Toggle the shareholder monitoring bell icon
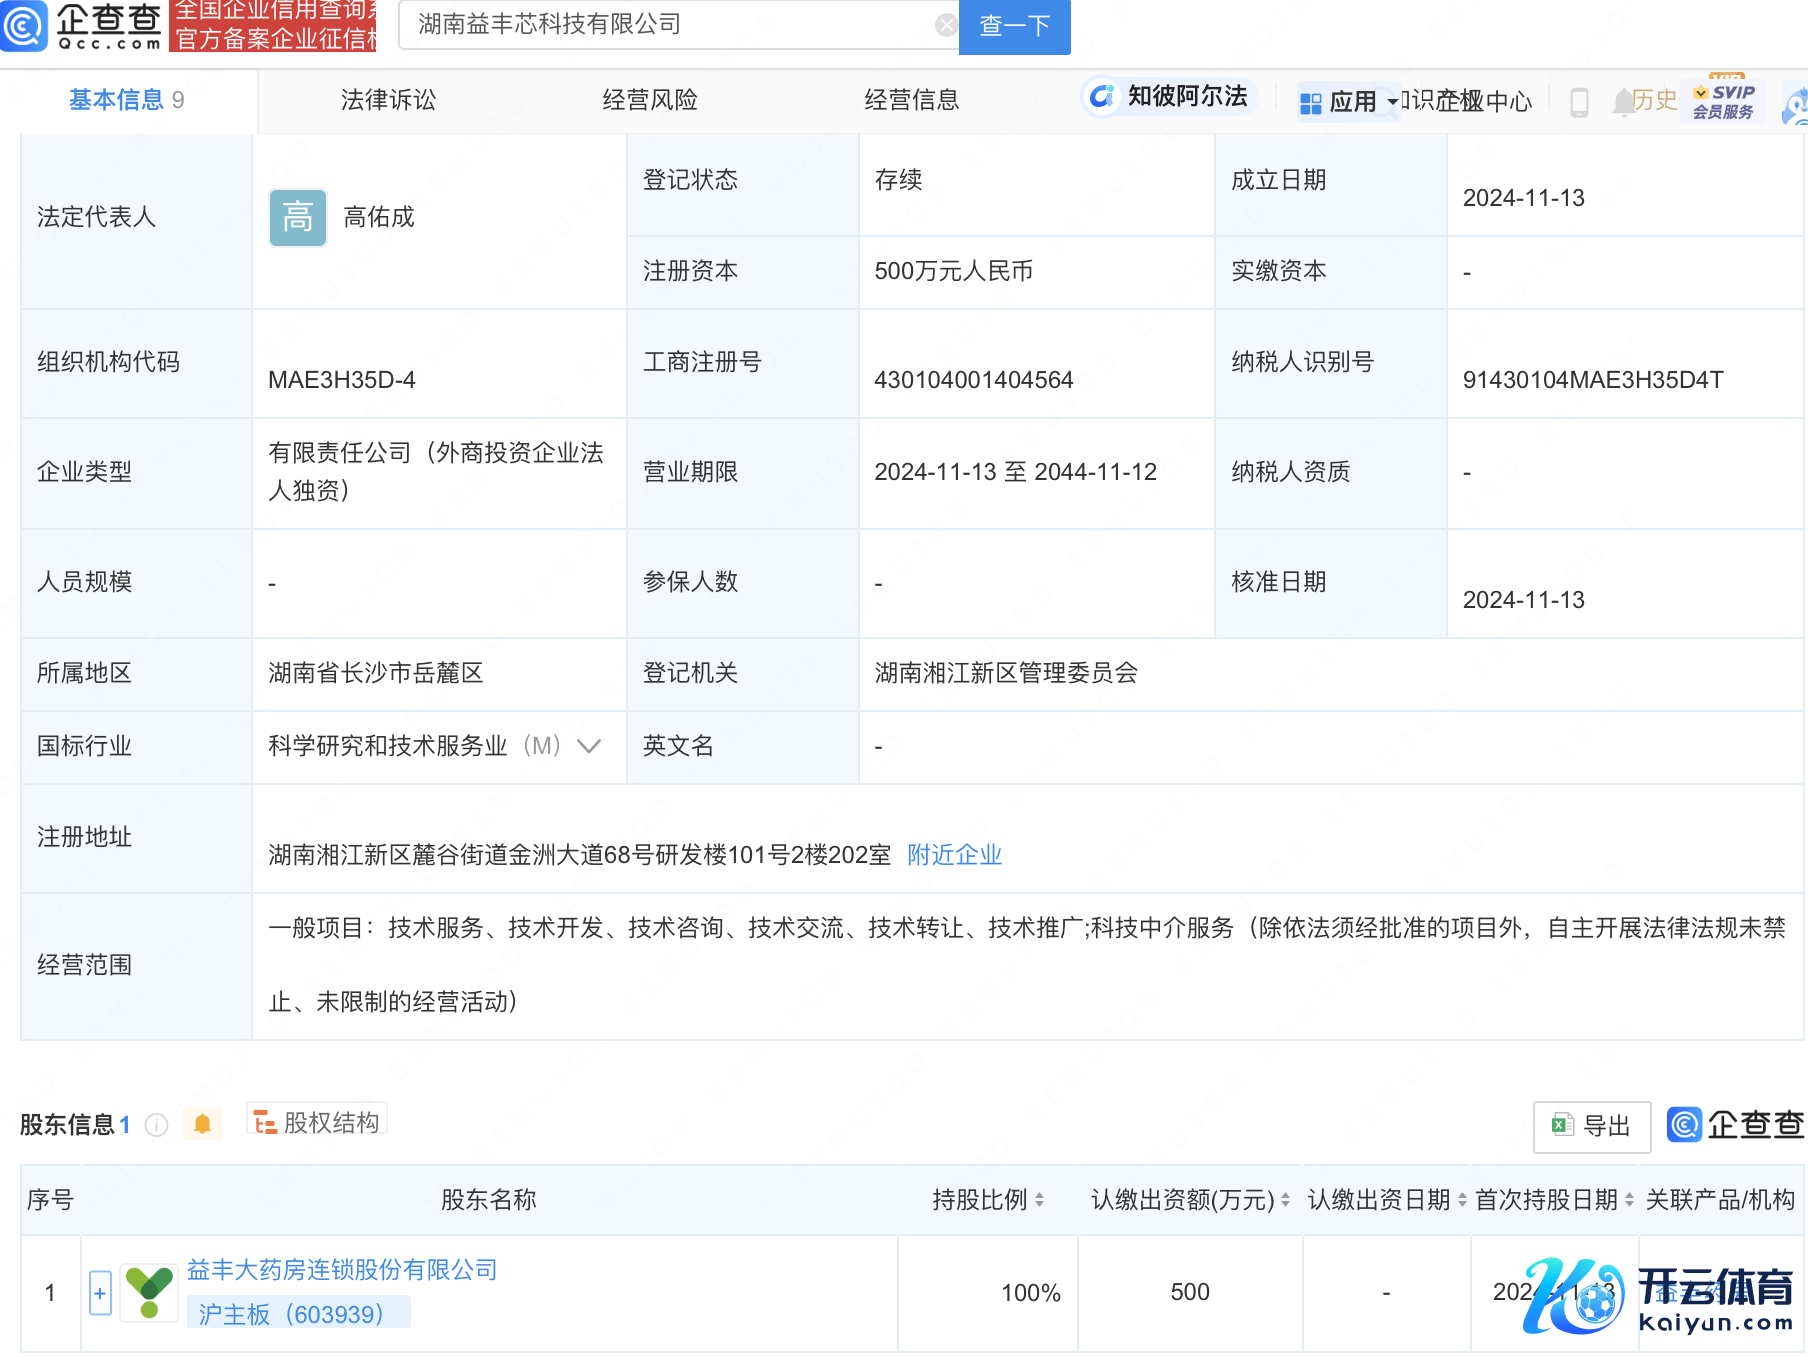Viewport: 1808px width, 1356px height. pos(202,1124)
